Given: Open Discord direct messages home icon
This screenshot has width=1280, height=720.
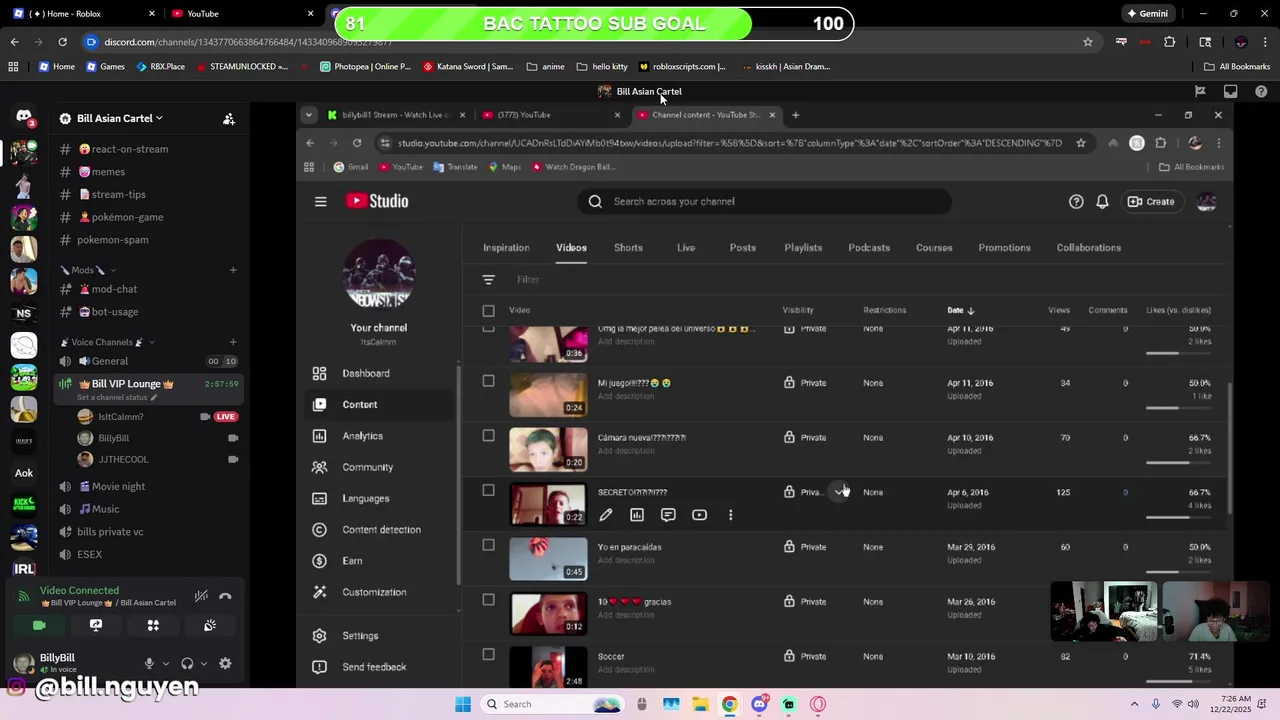Looking at the screenshot, I should click(x=24, y=117).
